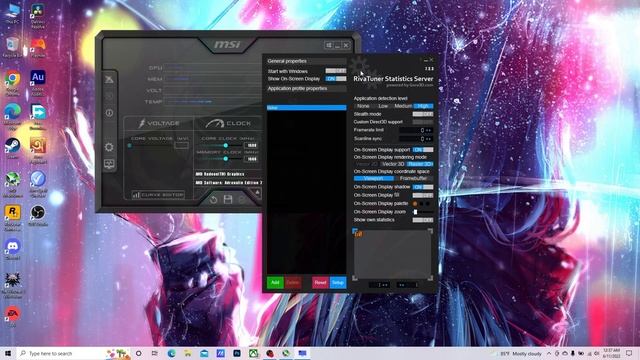Open Photoshop from the taskbar
This screenshot has width=640, height=360.
[237, 353]
